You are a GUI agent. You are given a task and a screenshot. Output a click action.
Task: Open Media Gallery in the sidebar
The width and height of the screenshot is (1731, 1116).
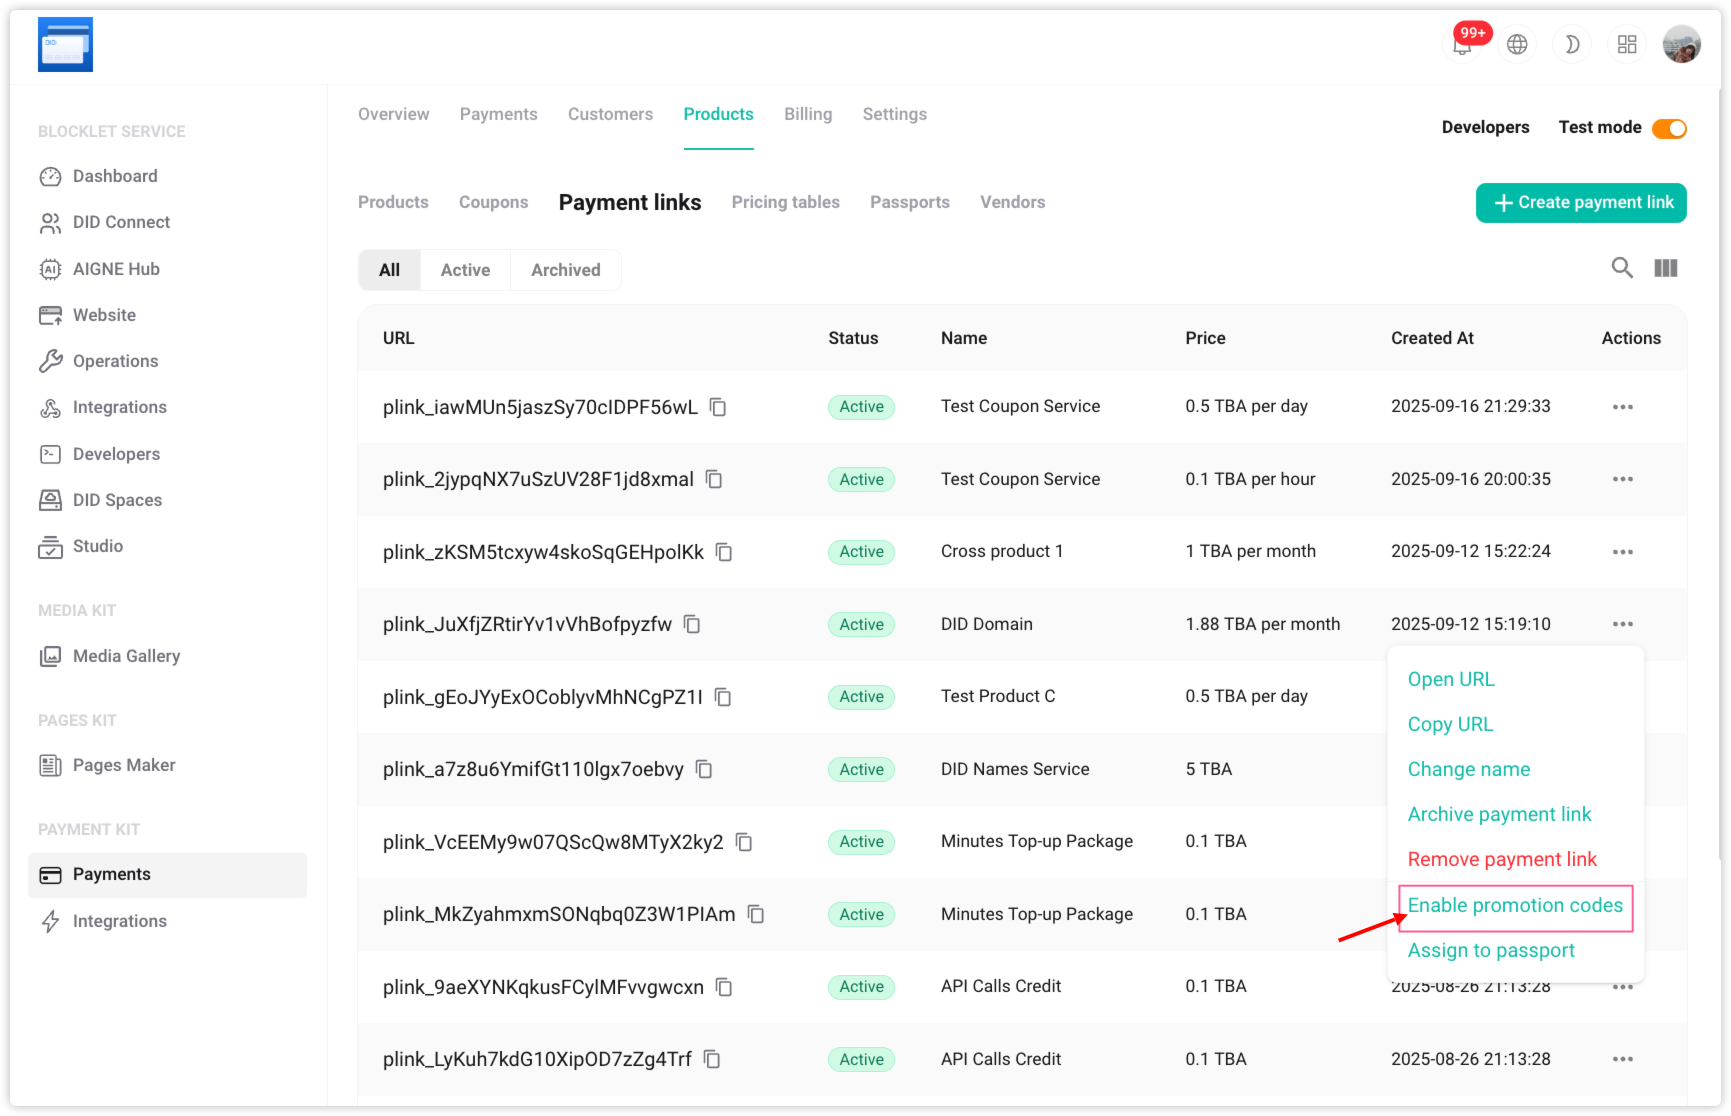coord(126,656)
